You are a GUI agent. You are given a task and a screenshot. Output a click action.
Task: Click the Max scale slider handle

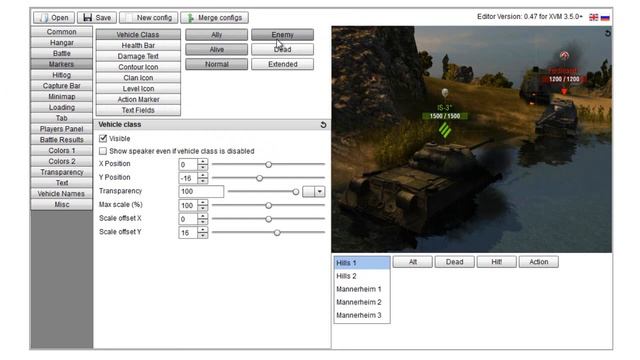click(268, 205)
